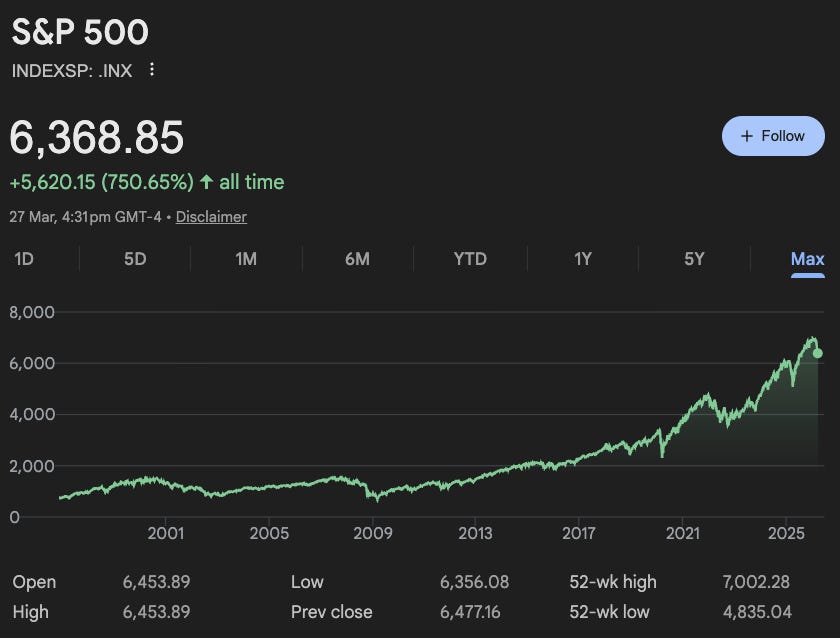Show the 1Y chart range
The width and height of the screenshot is (840, 638).
click(x=583, y=259)
